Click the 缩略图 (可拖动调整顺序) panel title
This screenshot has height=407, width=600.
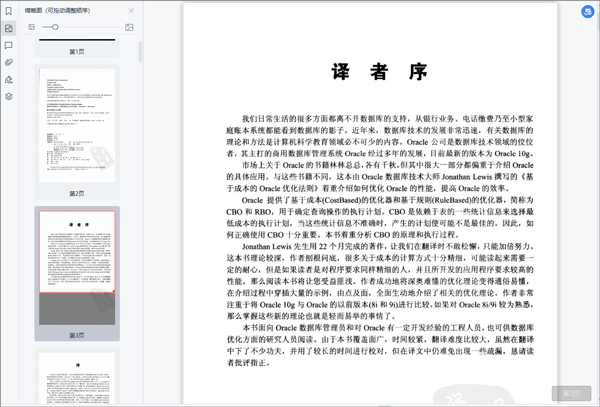tap(57, 11)
